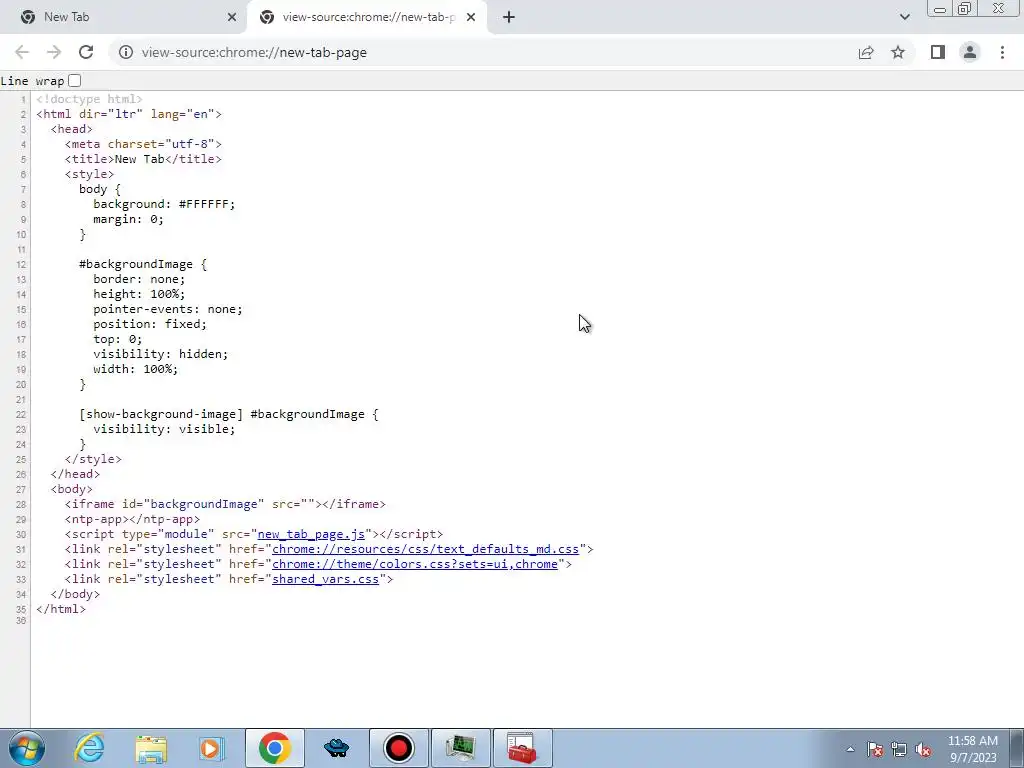Click the browser forward arrow

point(54,52)
